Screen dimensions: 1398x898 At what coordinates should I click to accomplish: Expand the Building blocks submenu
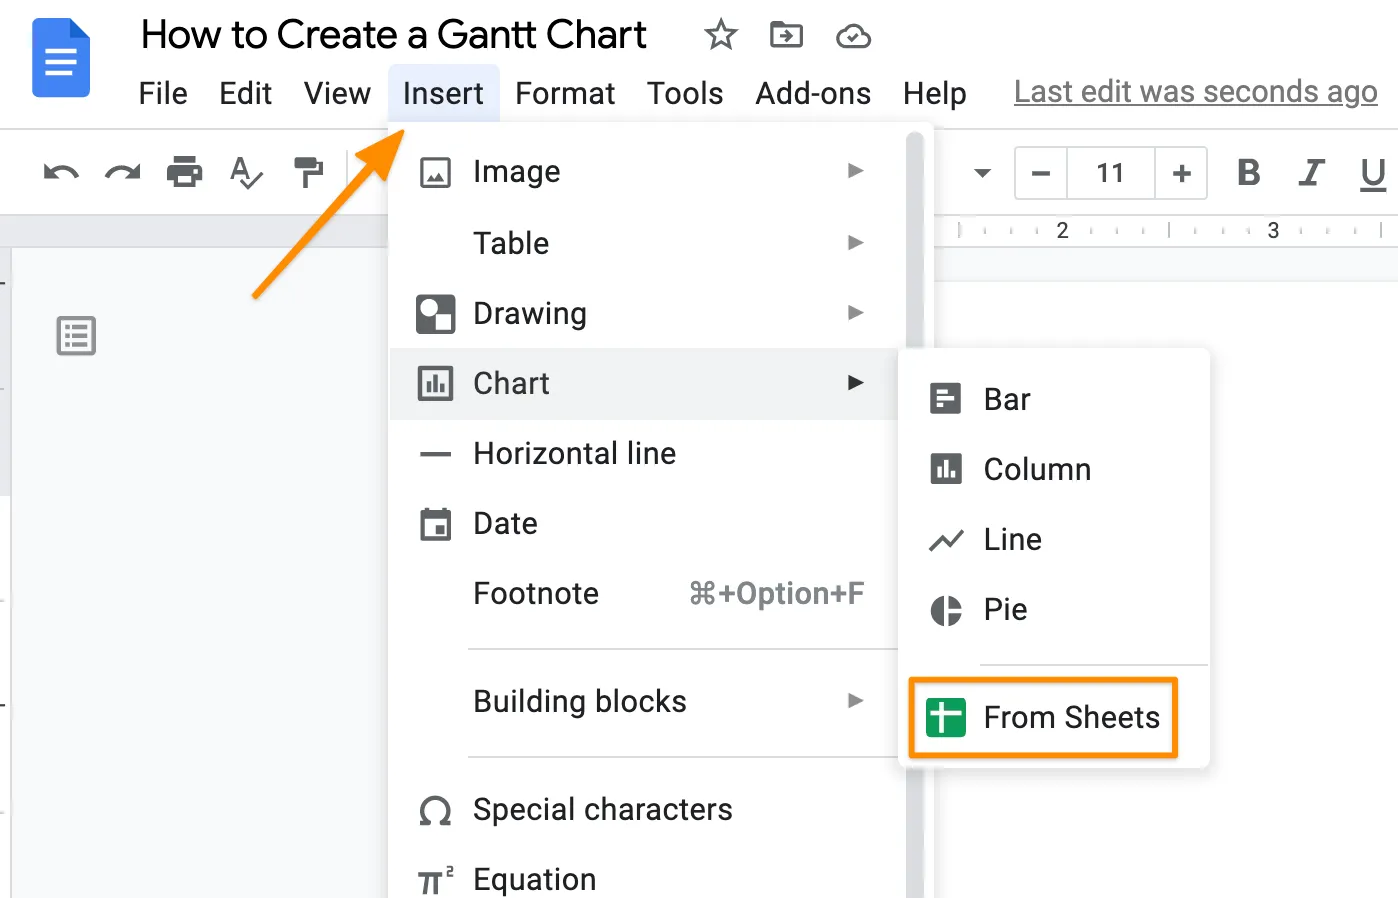click(640, 701)
